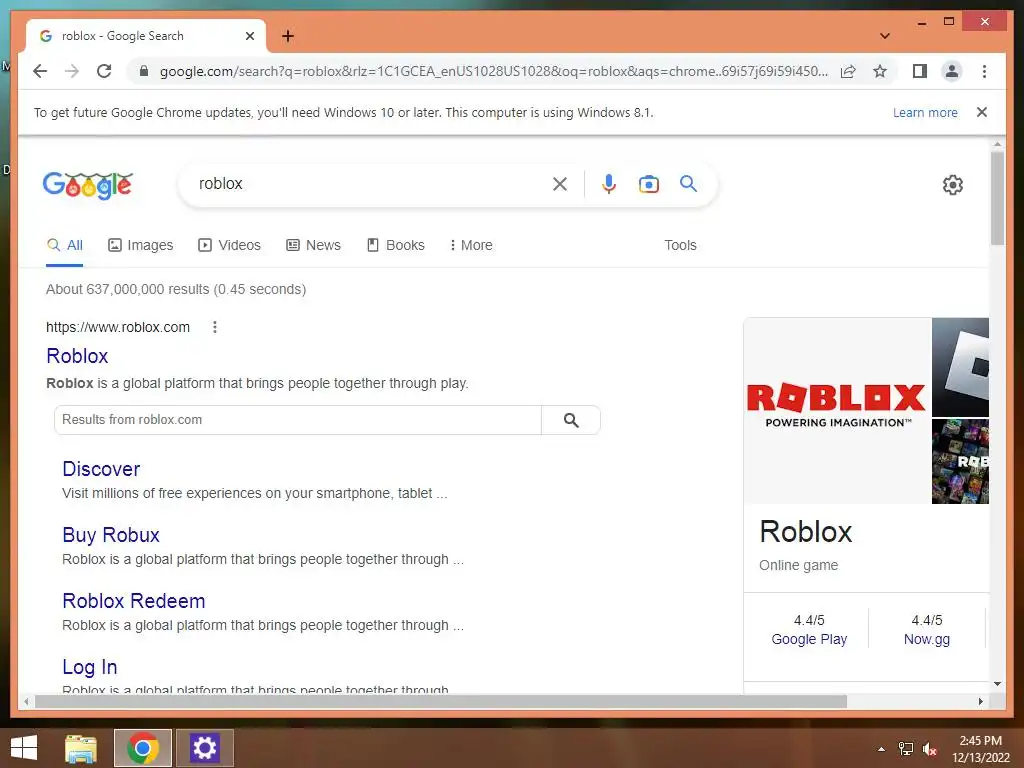1024x768 pixels.
Task: Switch to Videos results
Action: point(229,246)
